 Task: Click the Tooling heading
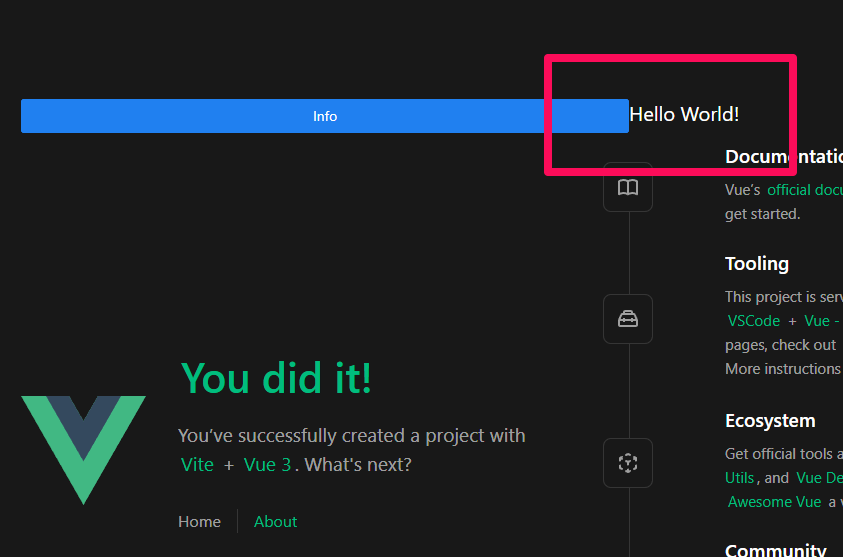(x=757, y=264)
